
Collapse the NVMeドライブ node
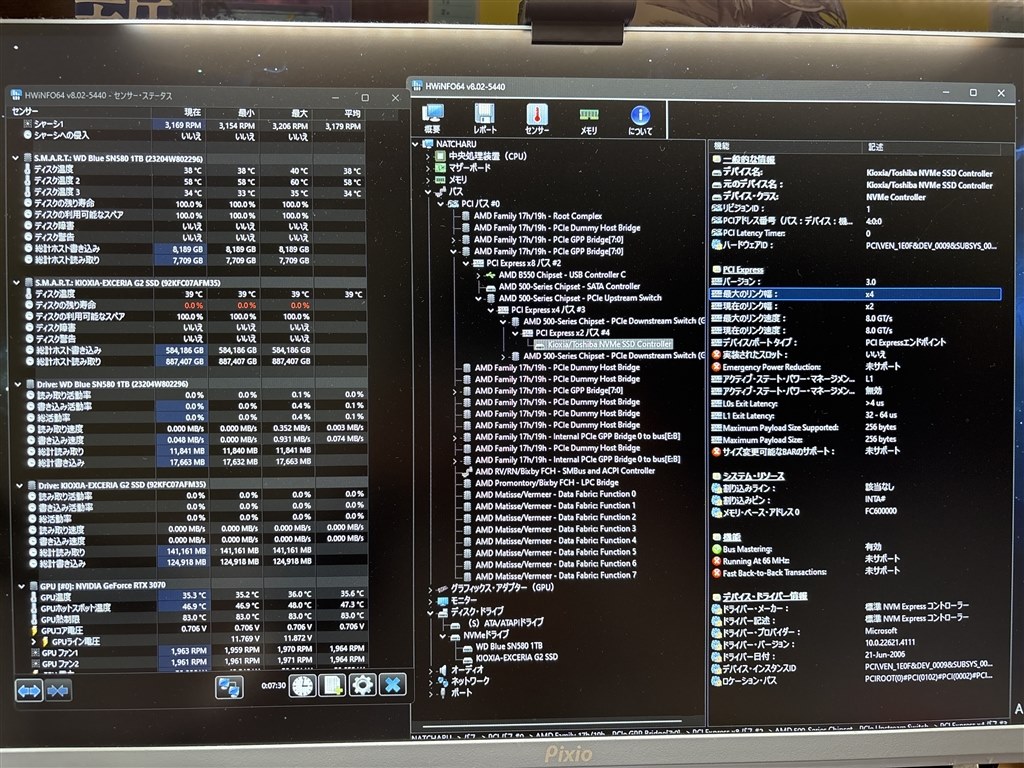coord(443,636)
